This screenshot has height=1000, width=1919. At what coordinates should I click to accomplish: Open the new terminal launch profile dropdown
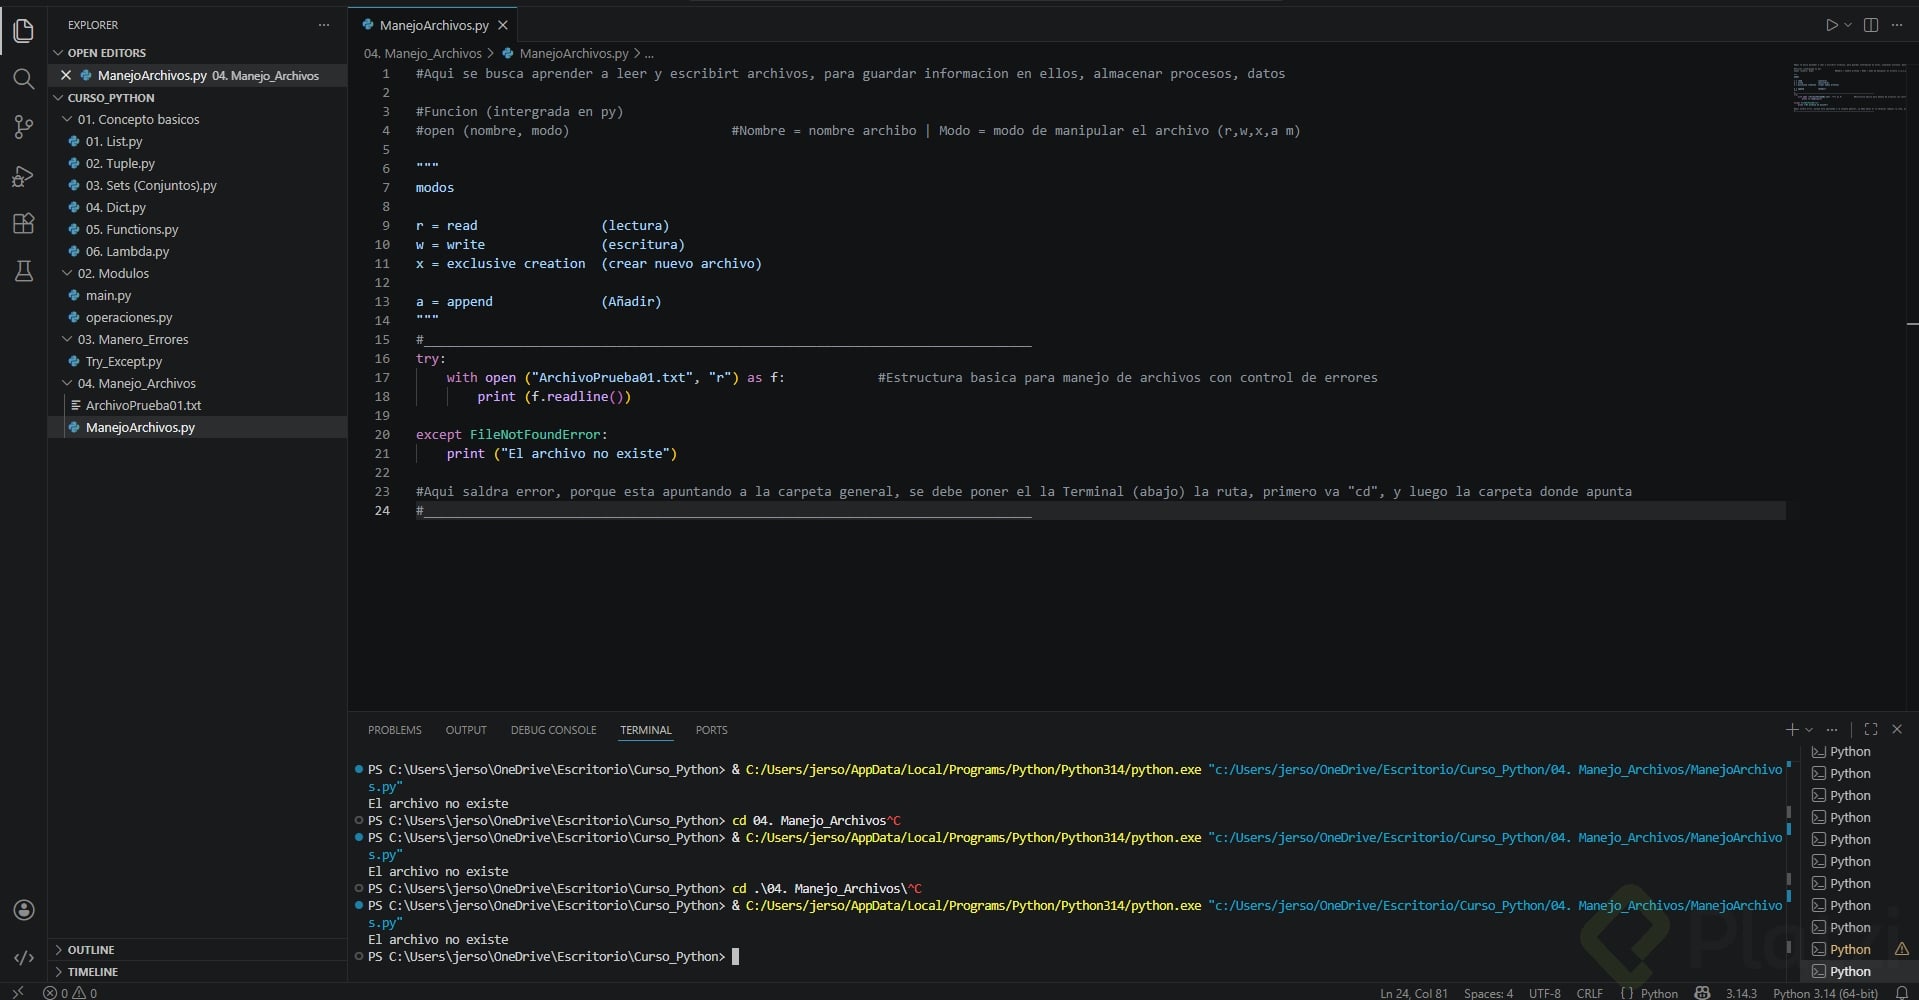tap(1809, 730)
